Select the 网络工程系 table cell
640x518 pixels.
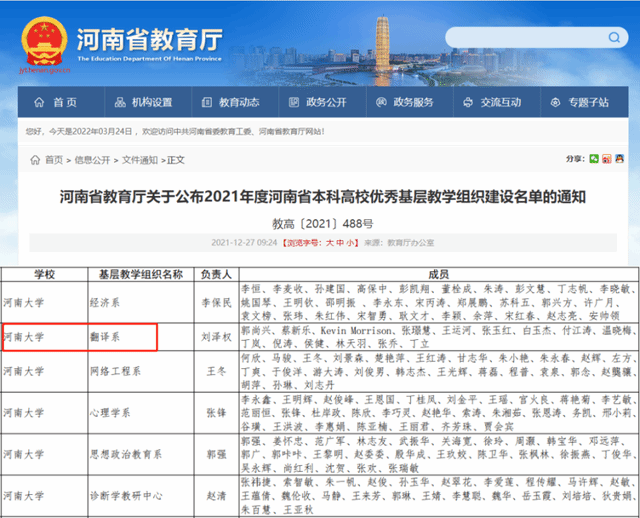141,371
